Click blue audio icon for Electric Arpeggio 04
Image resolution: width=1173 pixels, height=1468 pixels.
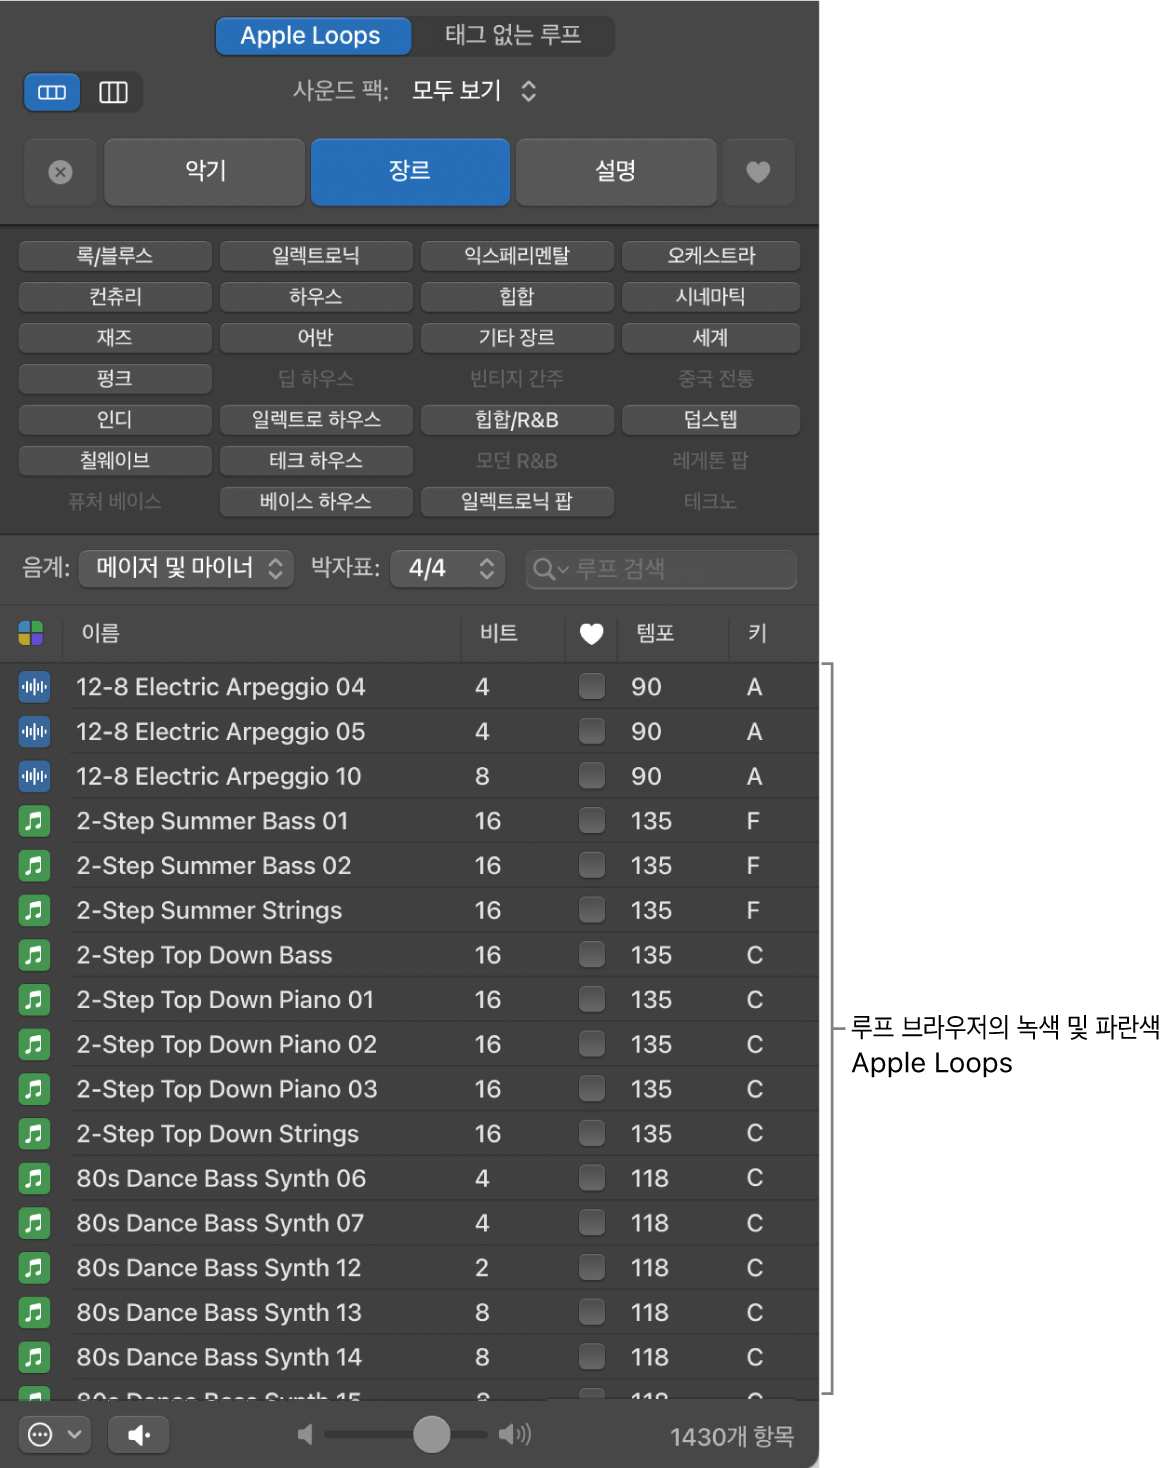click(x=34, y=687)
